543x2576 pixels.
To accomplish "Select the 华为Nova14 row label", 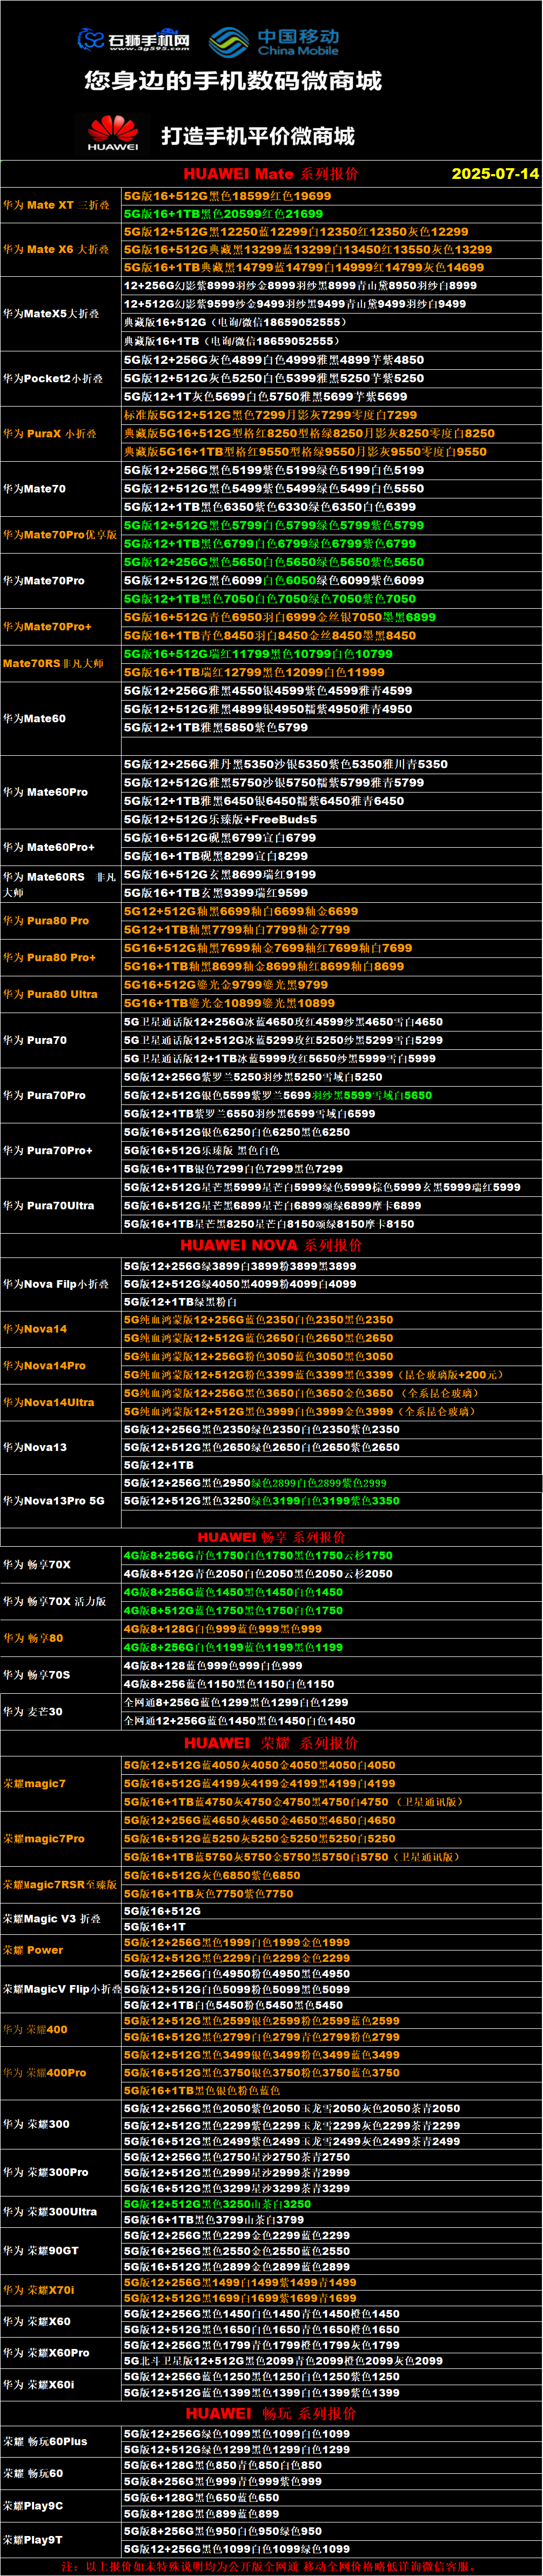I will coord(35,1329).
